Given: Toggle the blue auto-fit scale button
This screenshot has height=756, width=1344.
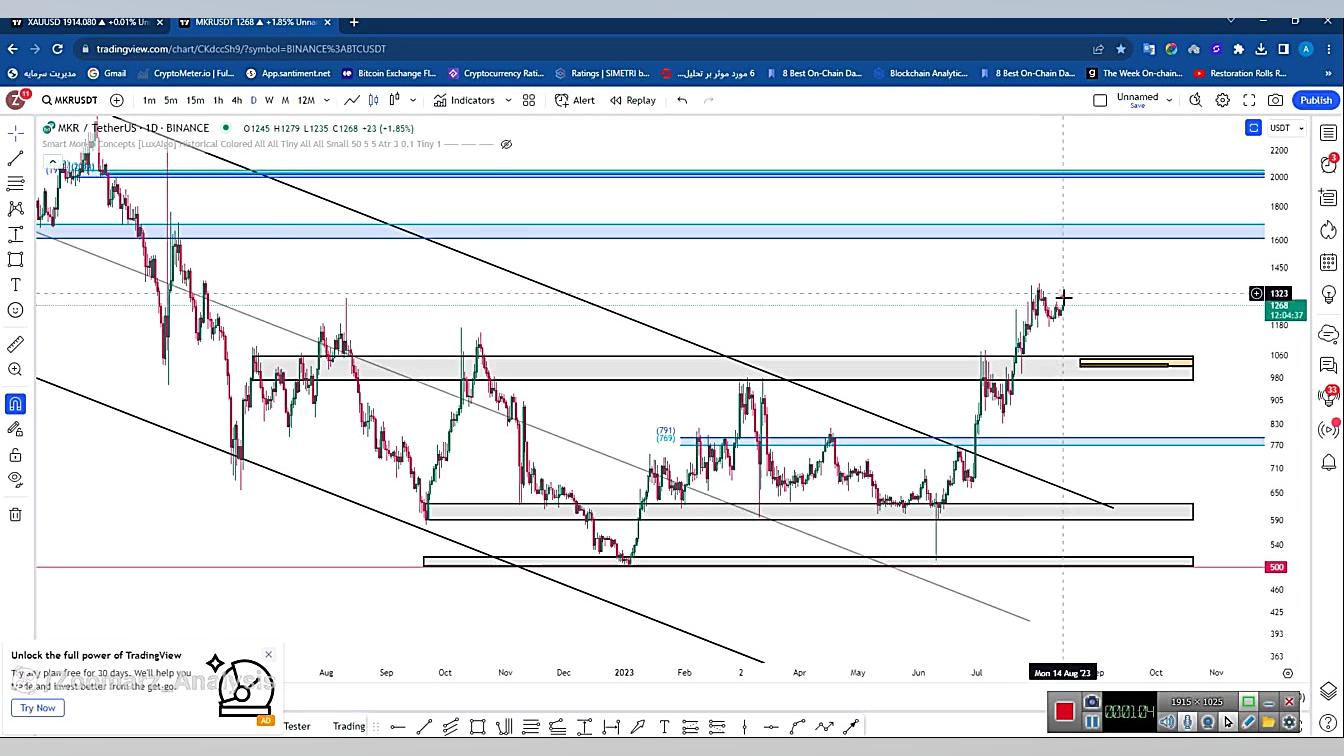Looking at the screenshot, I should [1253, 128].
